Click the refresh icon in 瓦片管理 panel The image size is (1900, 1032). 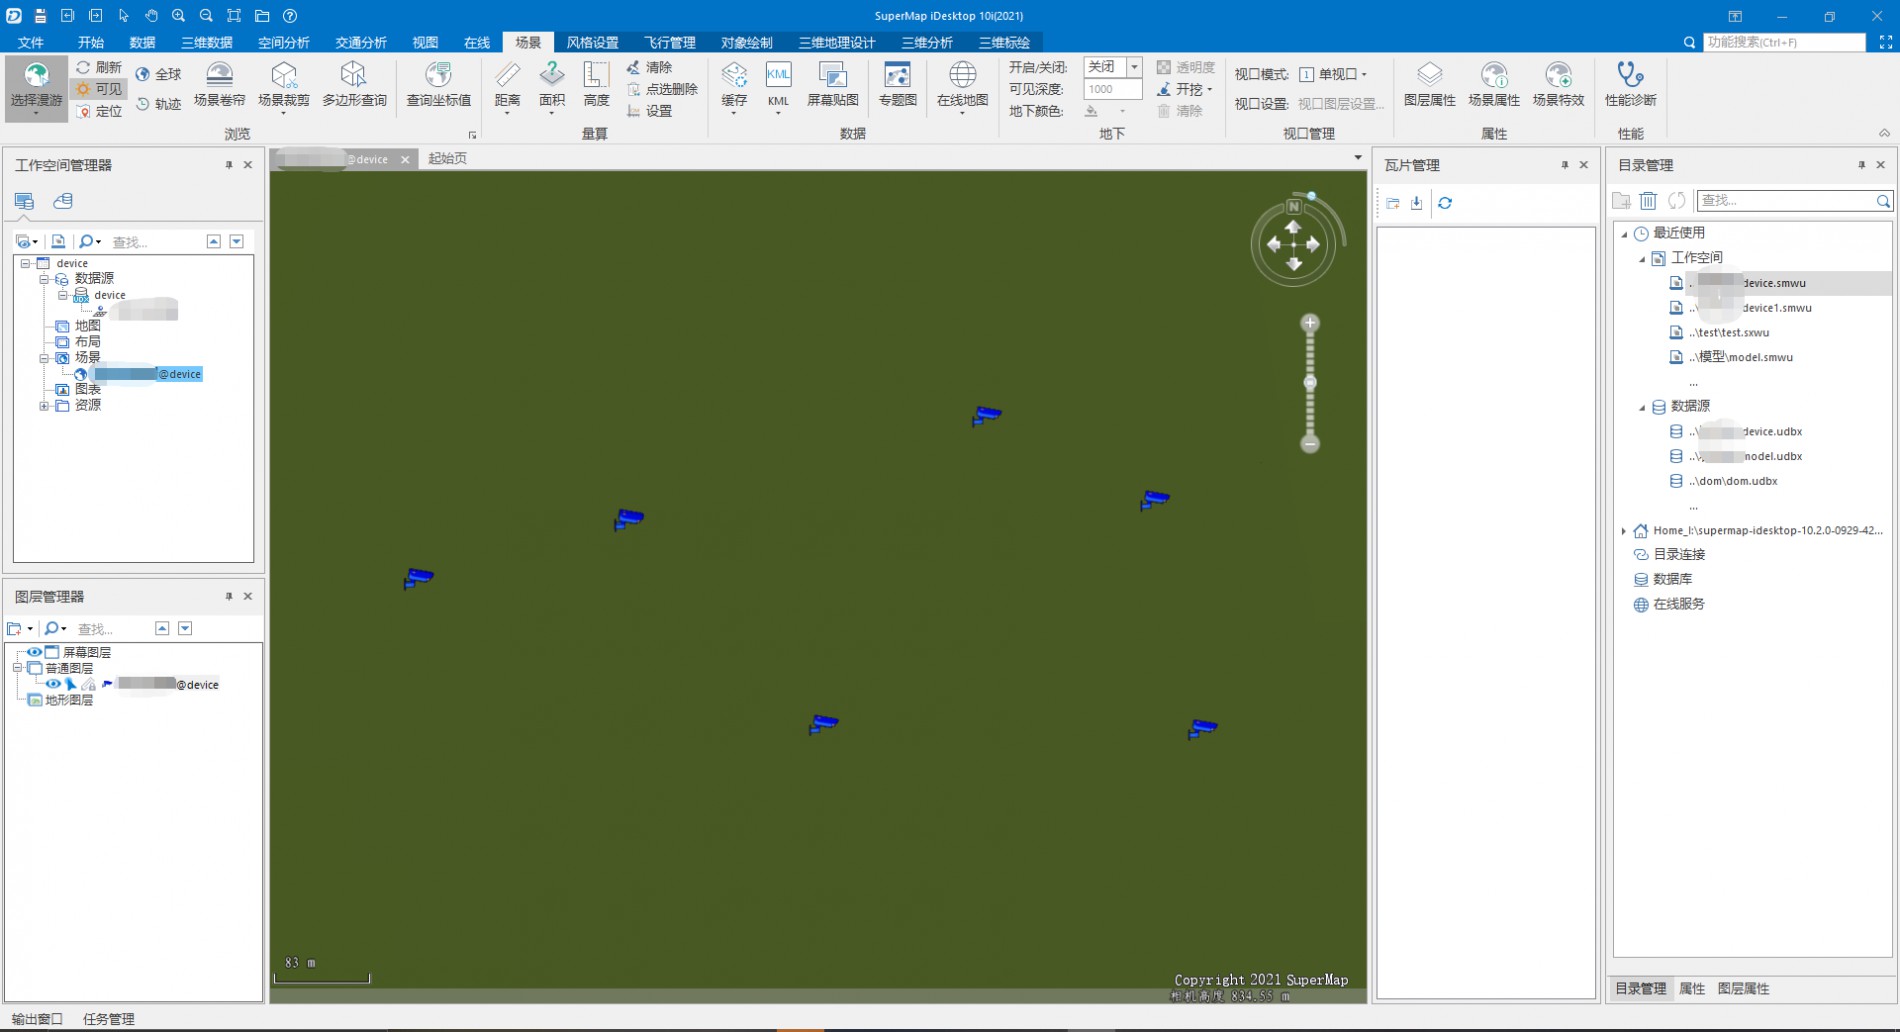(x=1445, y=203)
